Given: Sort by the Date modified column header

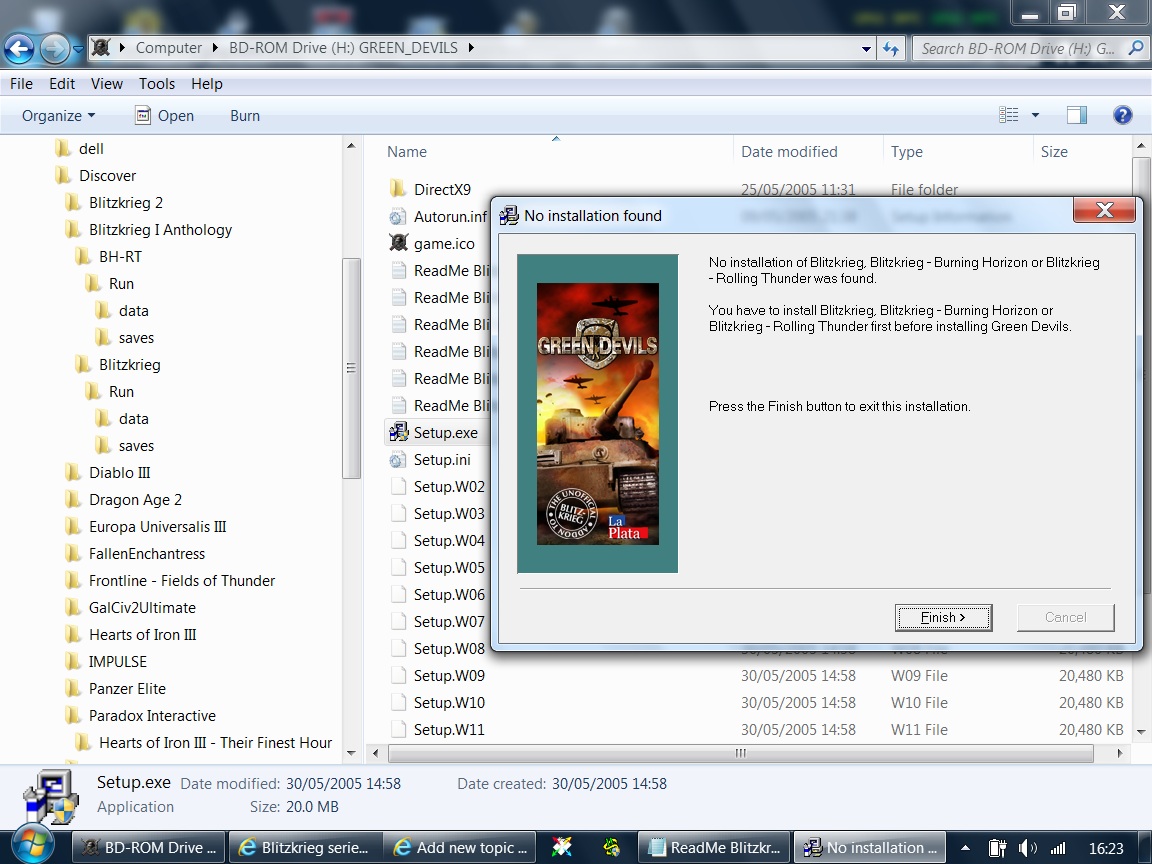Looking at the screenshot, I should click(x=789, y=151).
